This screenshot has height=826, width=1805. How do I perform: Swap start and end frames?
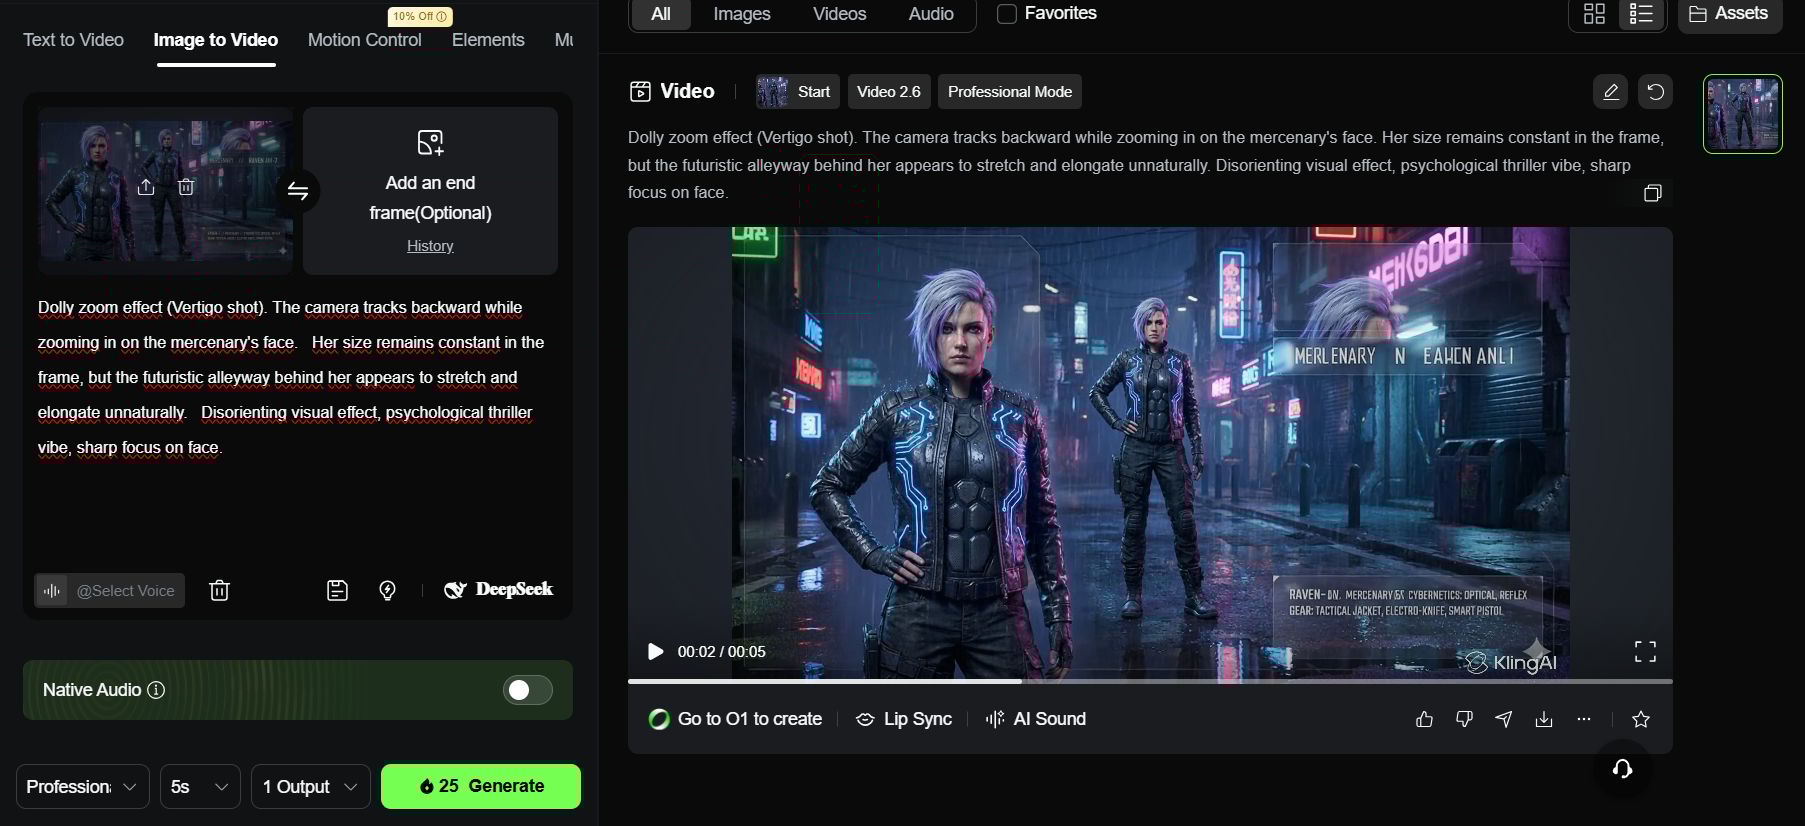(298, 191)
